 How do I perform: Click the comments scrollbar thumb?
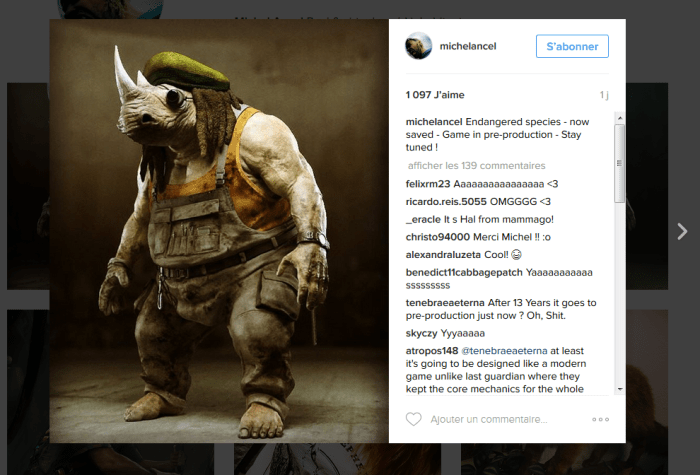click(619, 163)
